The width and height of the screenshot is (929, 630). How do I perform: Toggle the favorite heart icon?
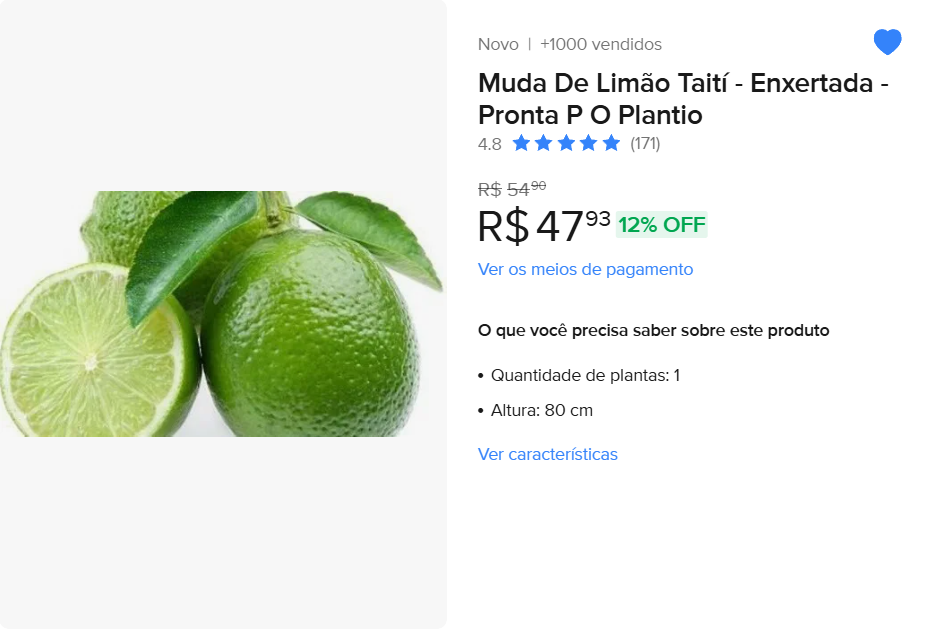(887, 42)
